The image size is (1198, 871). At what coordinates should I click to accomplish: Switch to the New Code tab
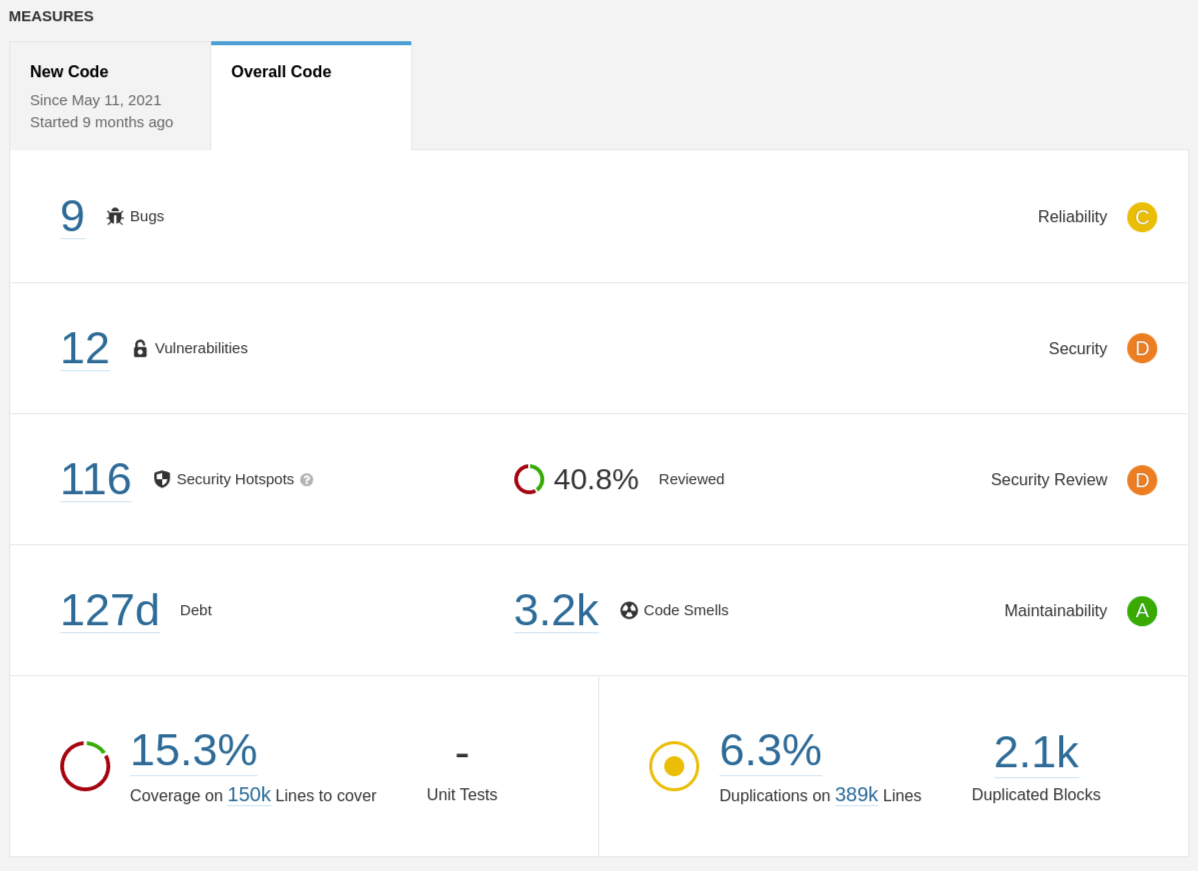[x=110, y=96]
